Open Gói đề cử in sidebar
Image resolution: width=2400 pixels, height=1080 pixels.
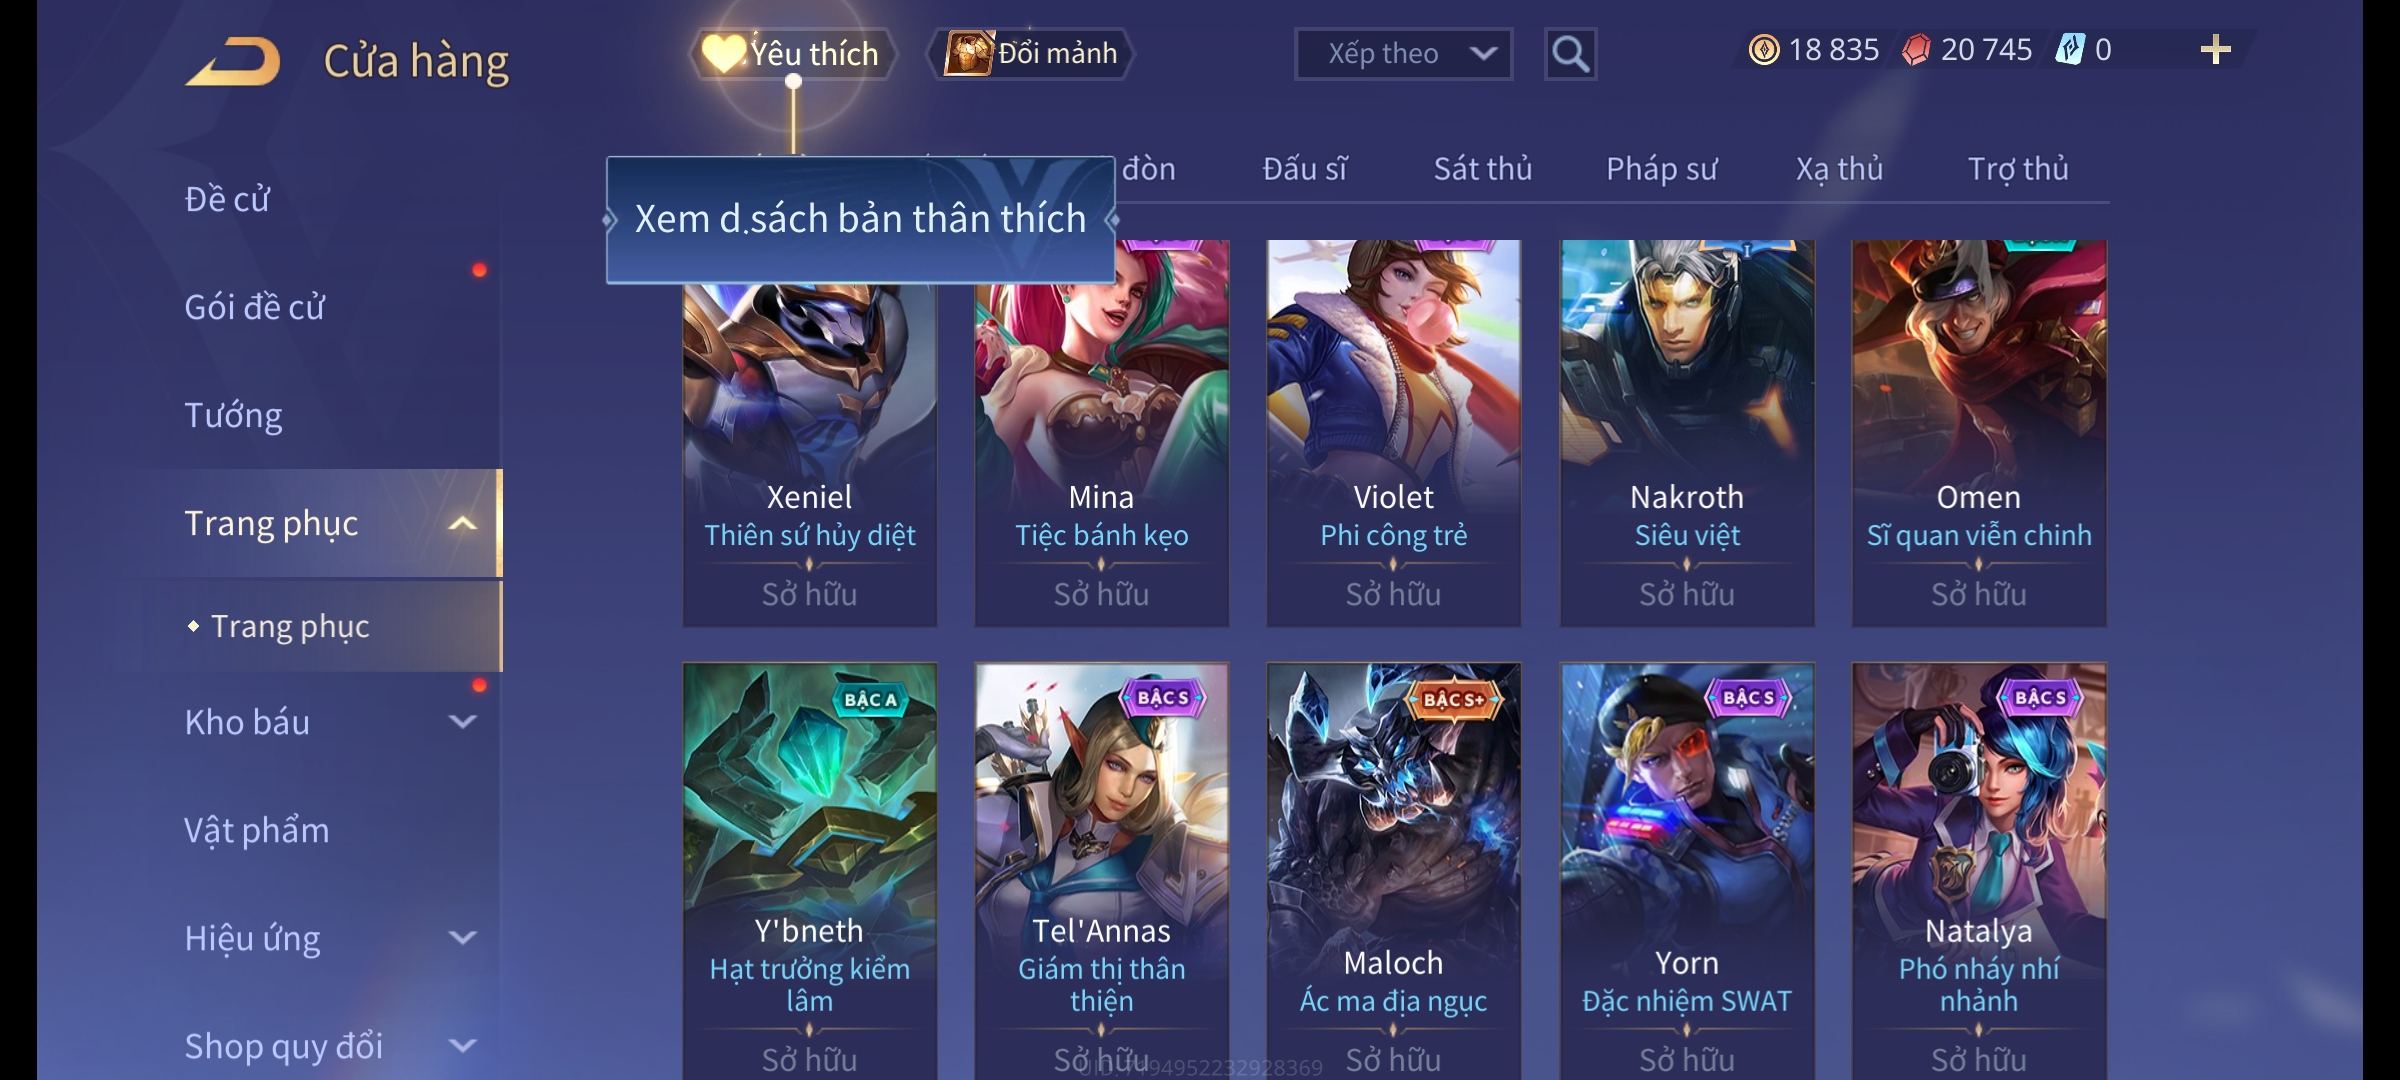pyautogui.click(x=254, y=307)
